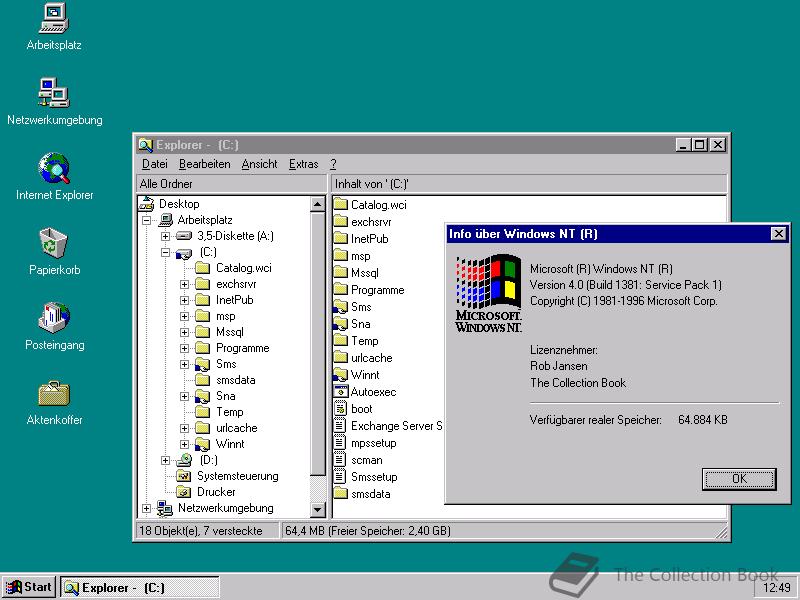The height and width of the screenshot is (600, 800).
Task: Open the Bearbeiten menu
Action: pos(205,164)
